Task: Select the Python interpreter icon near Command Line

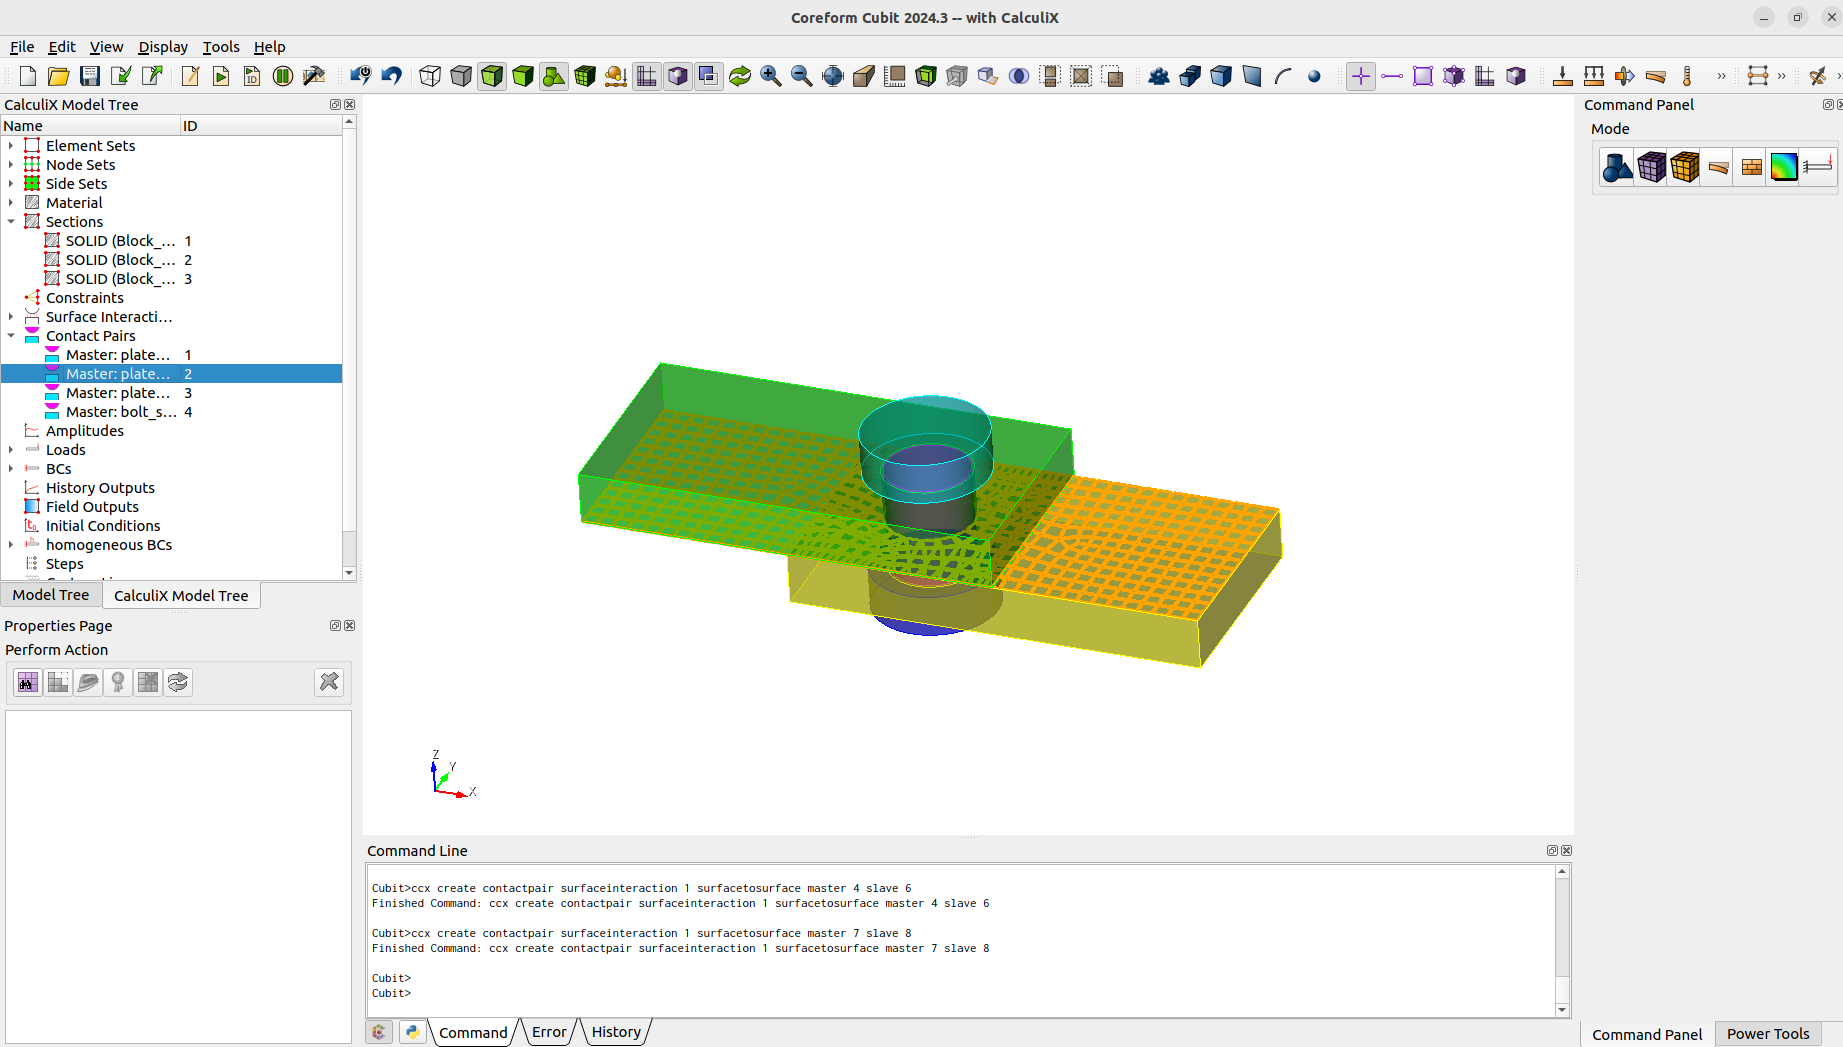Action: 412,1031
